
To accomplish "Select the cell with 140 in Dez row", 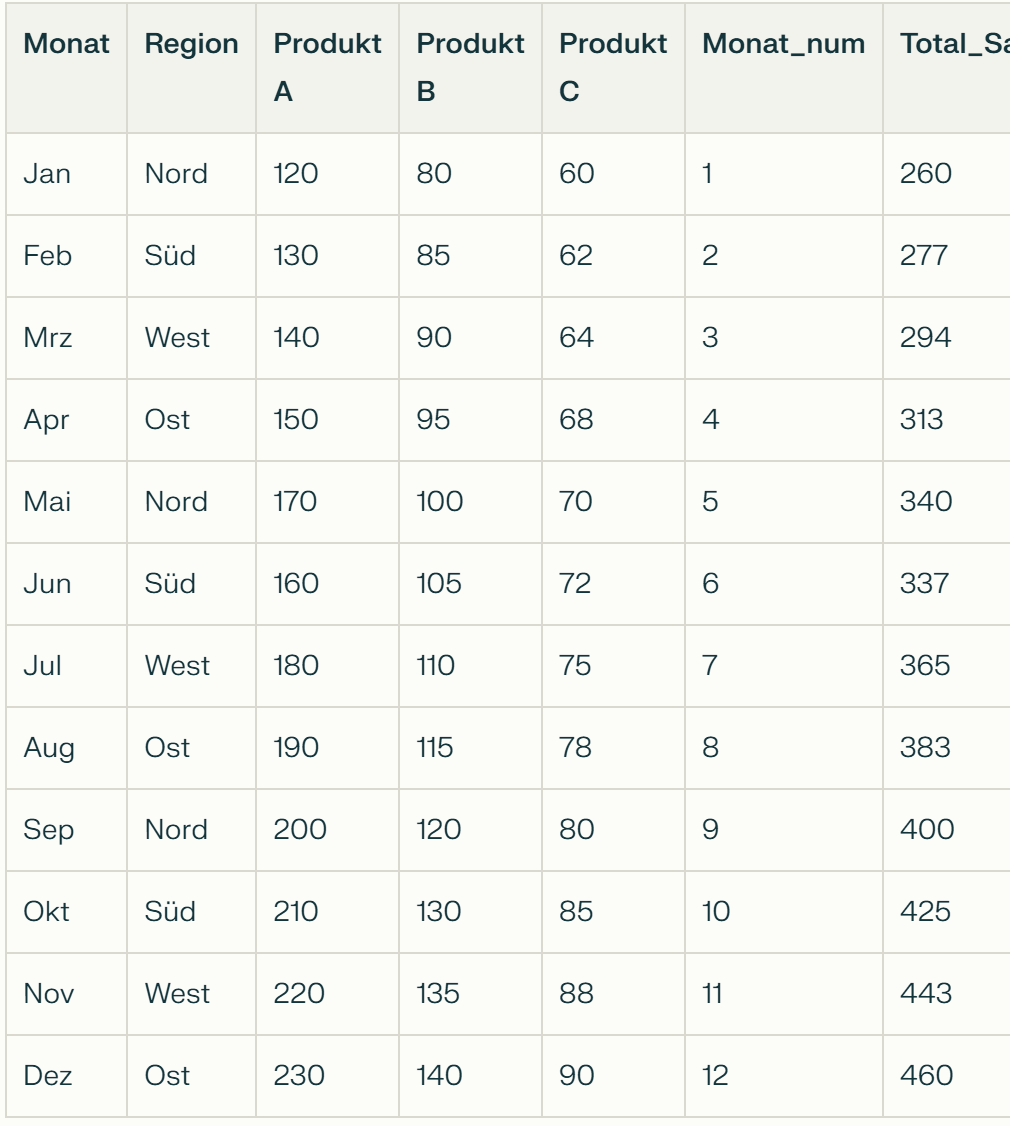I will click(470, 1075).
